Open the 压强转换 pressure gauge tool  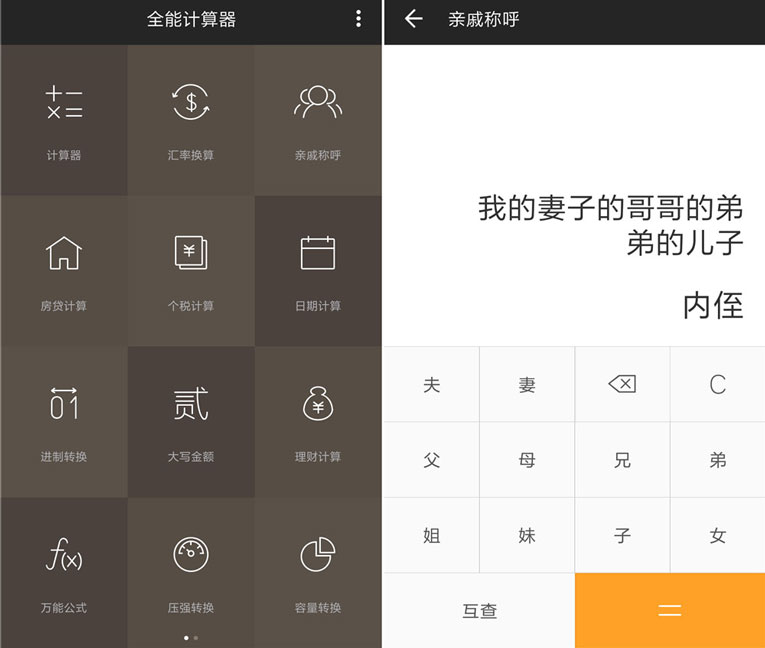tap(191, 572)
